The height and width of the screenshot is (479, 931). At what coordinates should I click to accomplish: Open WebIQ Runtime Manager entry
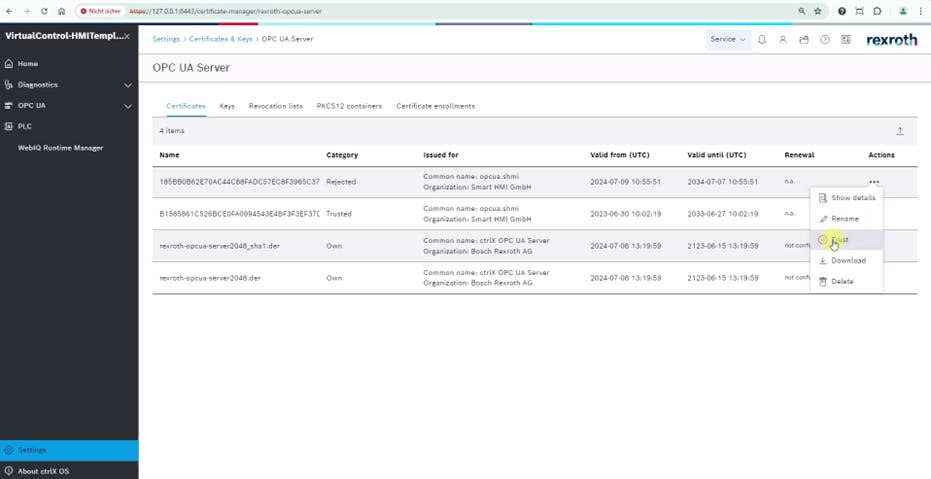(x=60, y=148)
